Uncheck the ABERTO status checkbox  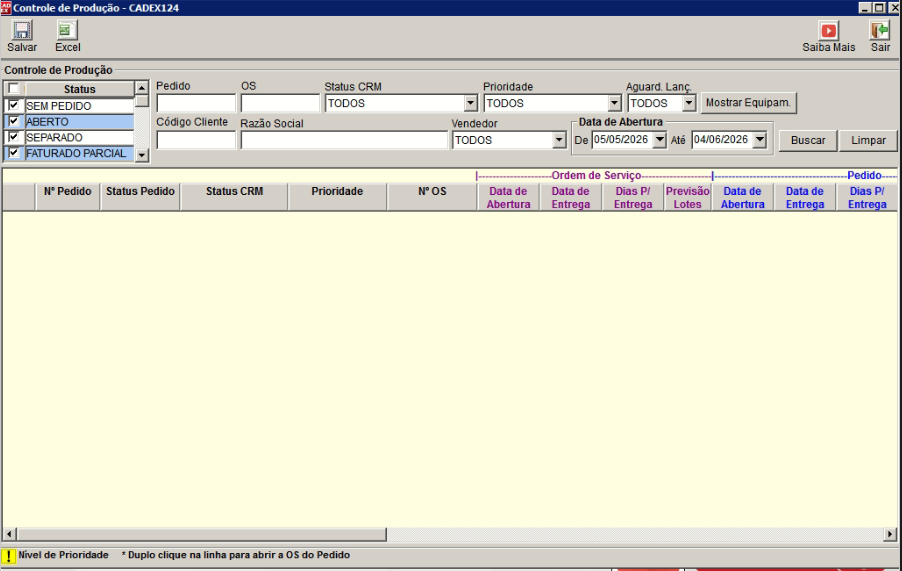(14, 121)
